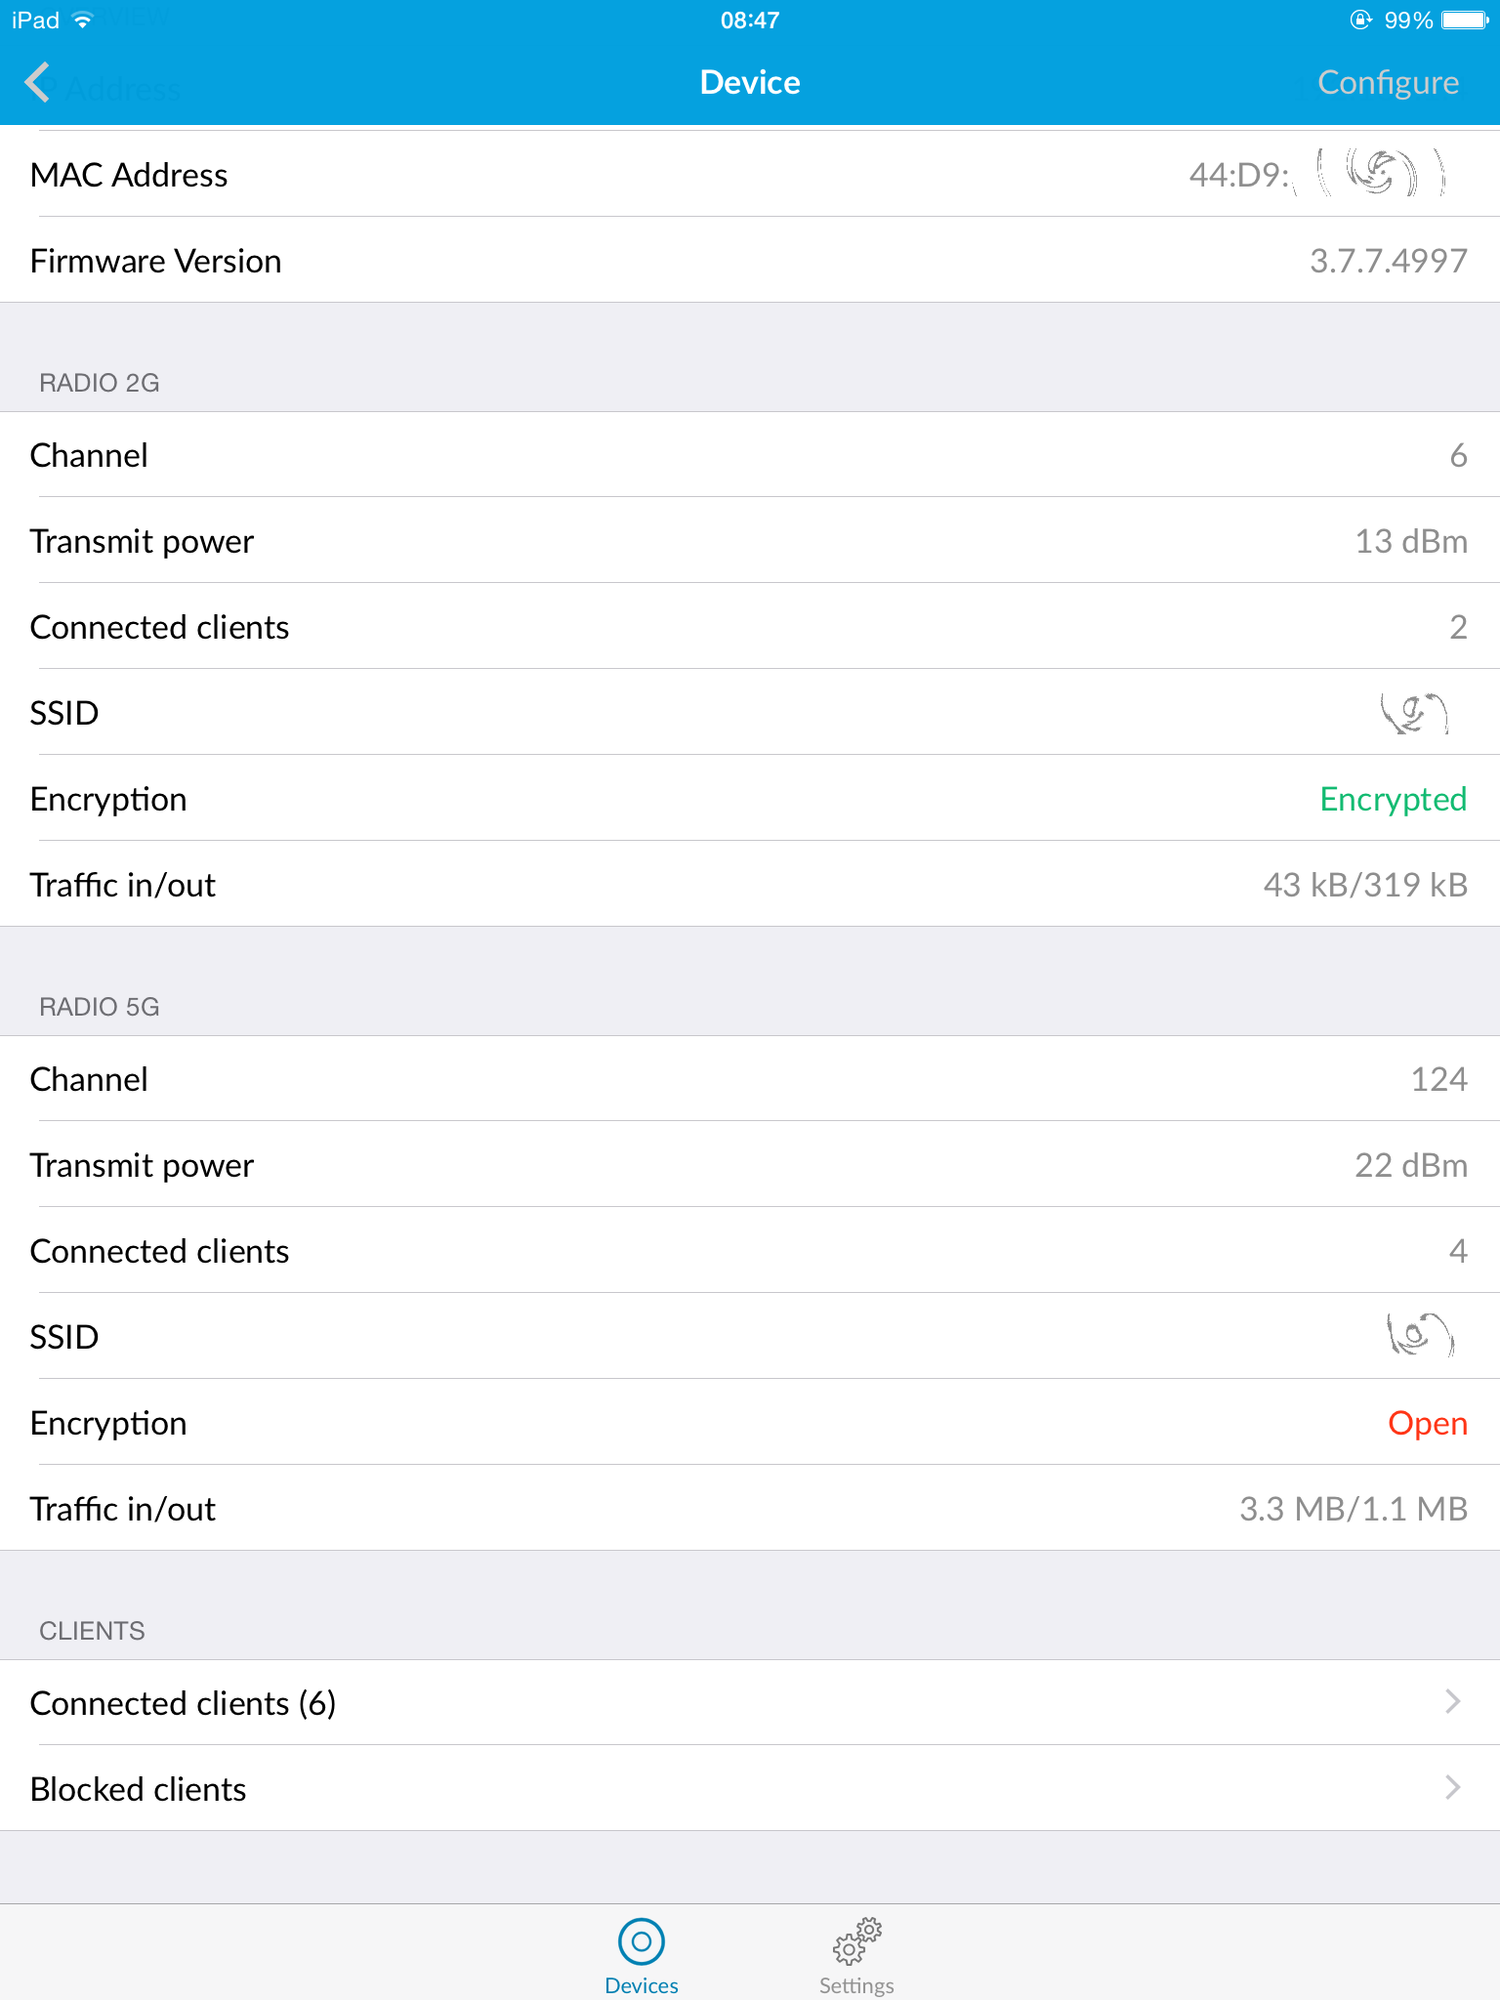
Task: Tap the green Encrypted status text
Action: tap(1392, 799)
